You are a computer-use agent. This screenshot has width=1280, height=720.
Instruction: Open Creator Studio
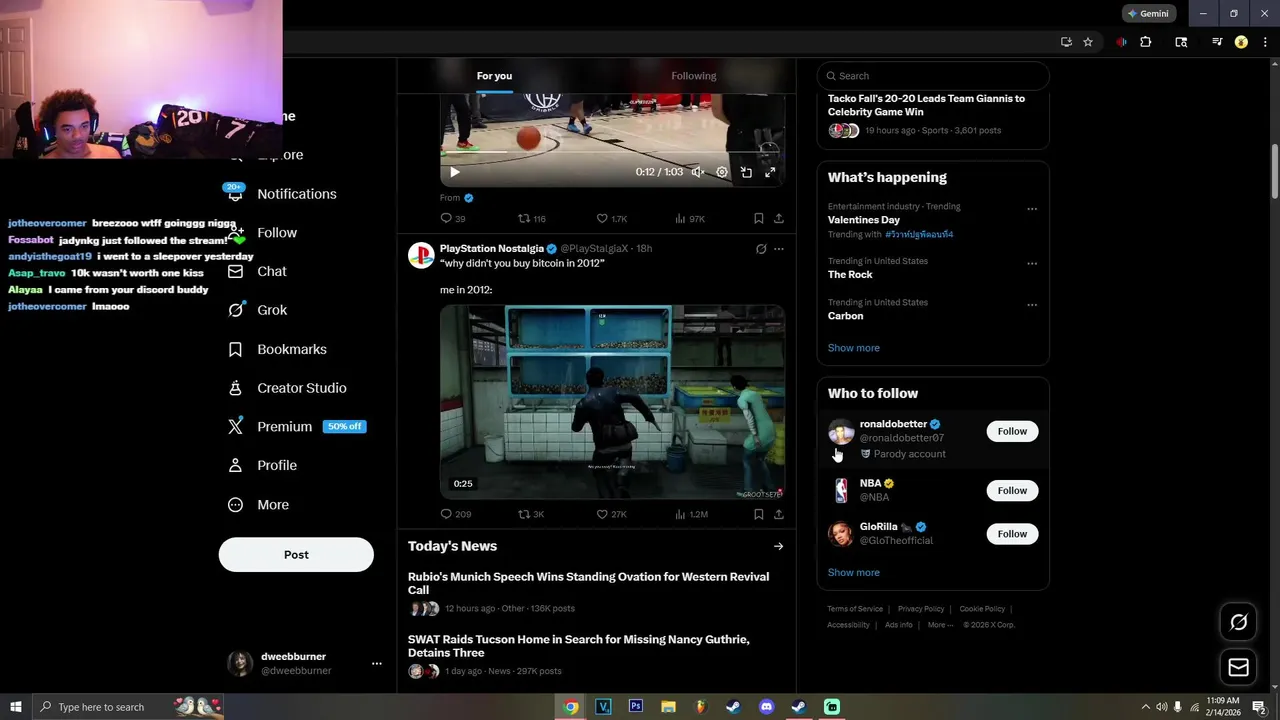click(x=287, y=388)
